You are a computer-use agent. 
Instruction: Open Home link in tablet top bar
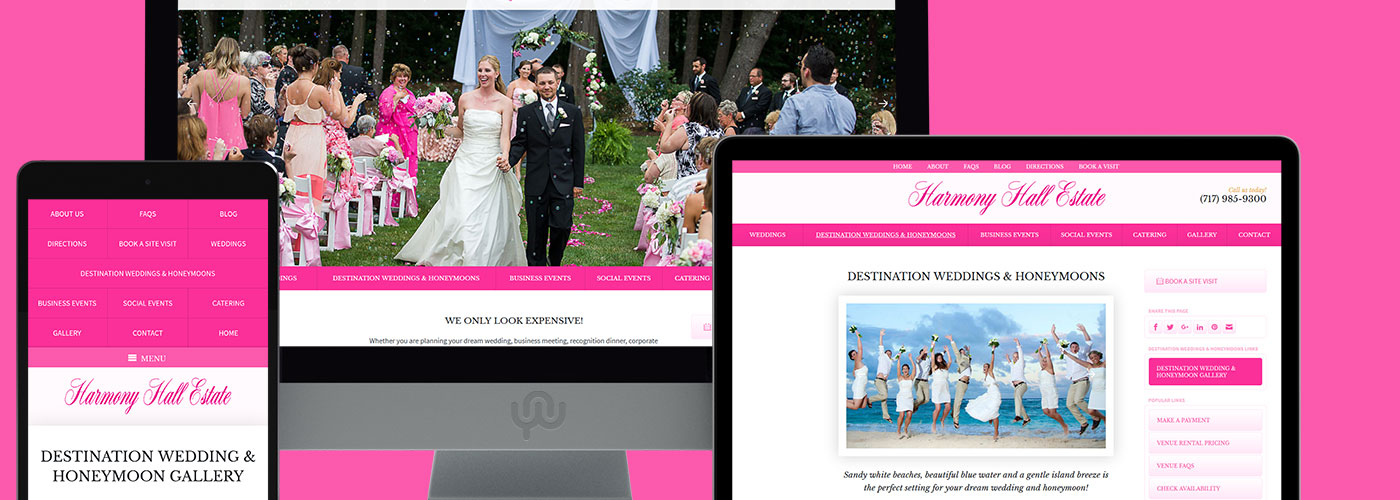point(902,166)
